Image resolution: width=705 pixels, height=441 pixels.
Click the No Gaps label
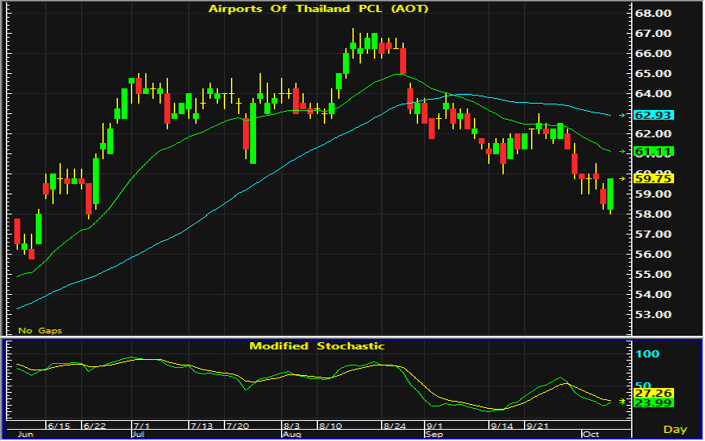tap(40, 330)
